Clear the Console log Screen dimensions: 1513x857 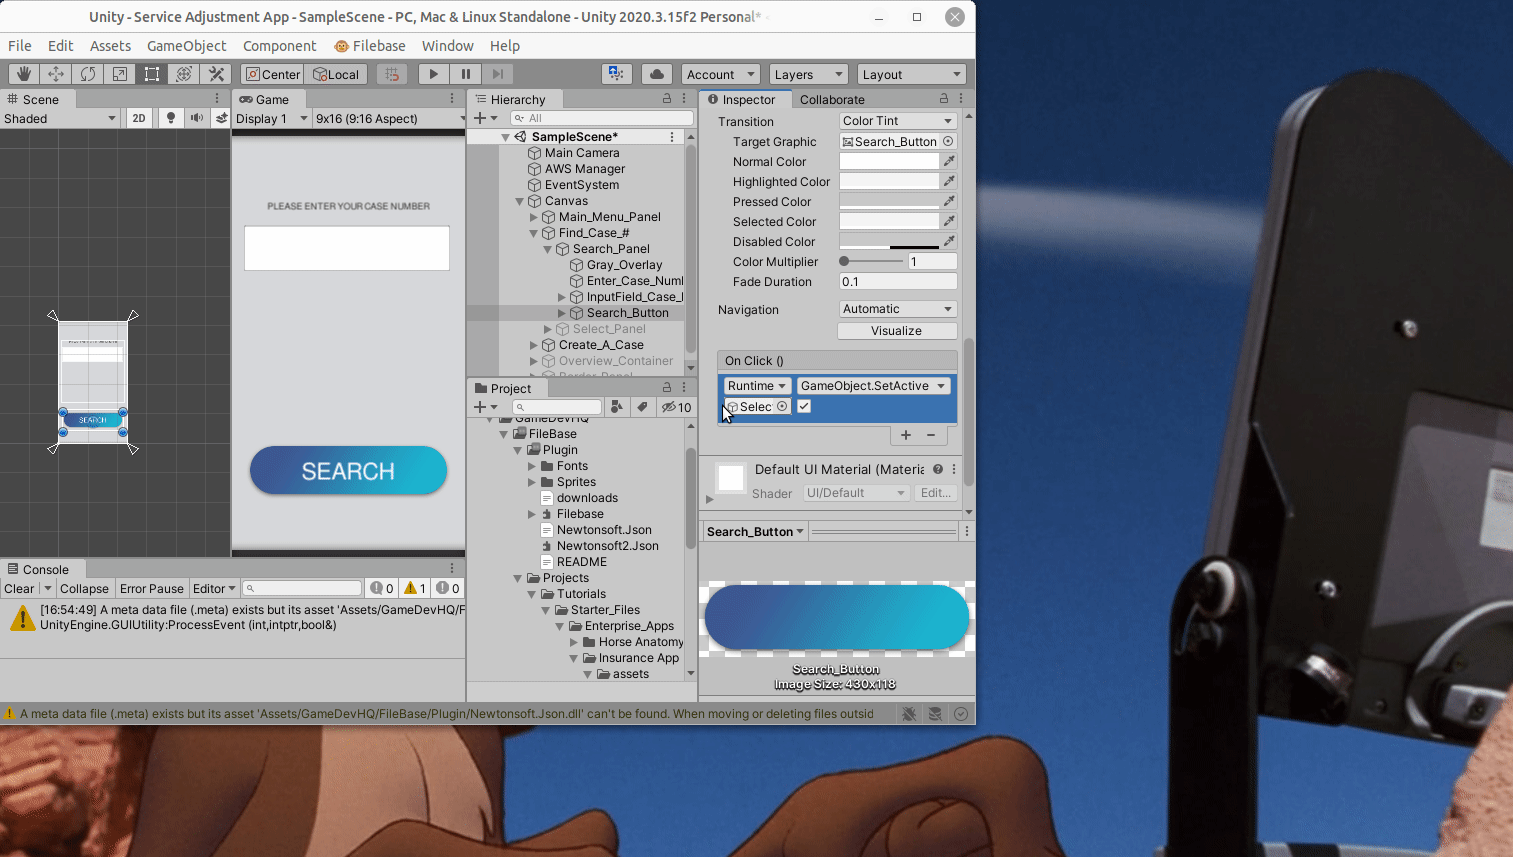19,588
